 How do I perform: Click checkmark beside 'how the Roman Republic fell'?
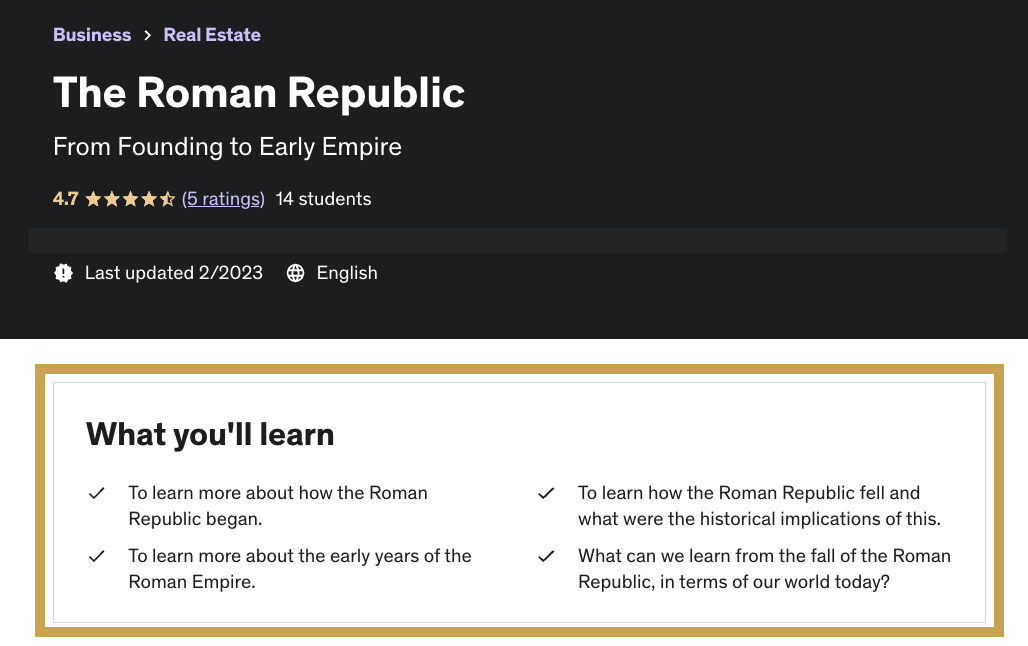coord(546,493)
